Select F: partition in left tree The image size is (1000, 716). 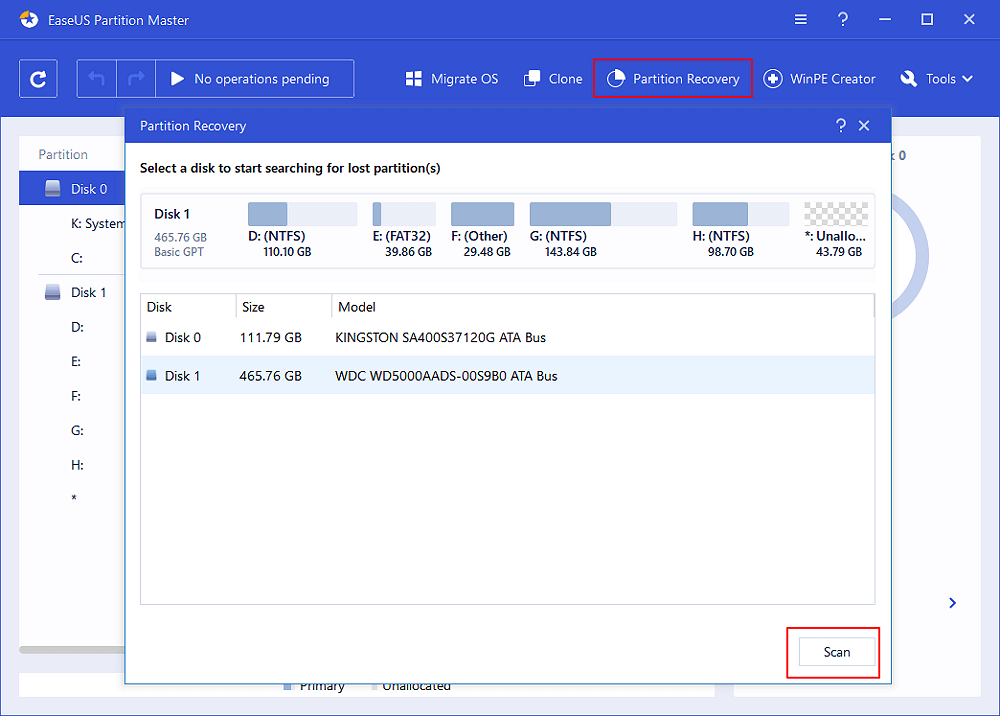pyautogui.click(x=76, y=396)
